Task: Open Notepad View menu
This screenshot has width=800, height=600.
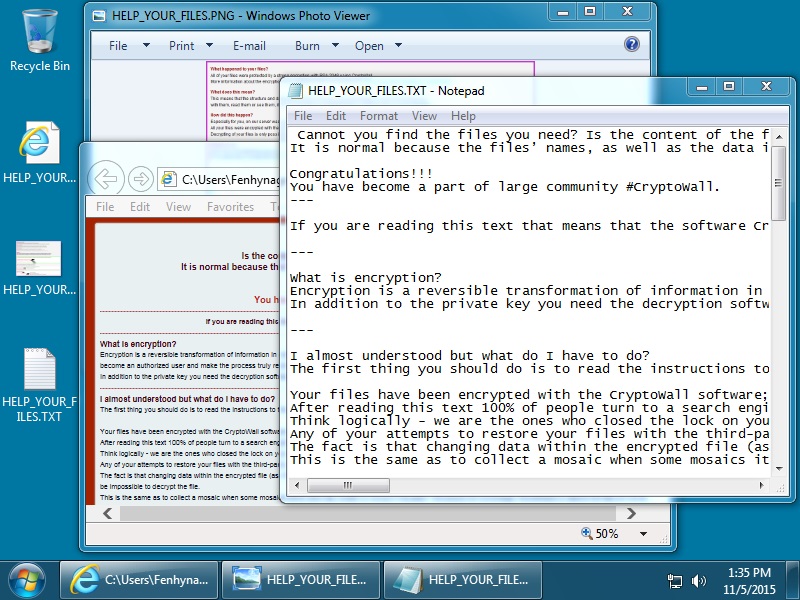Action: (x=424, y=116)
